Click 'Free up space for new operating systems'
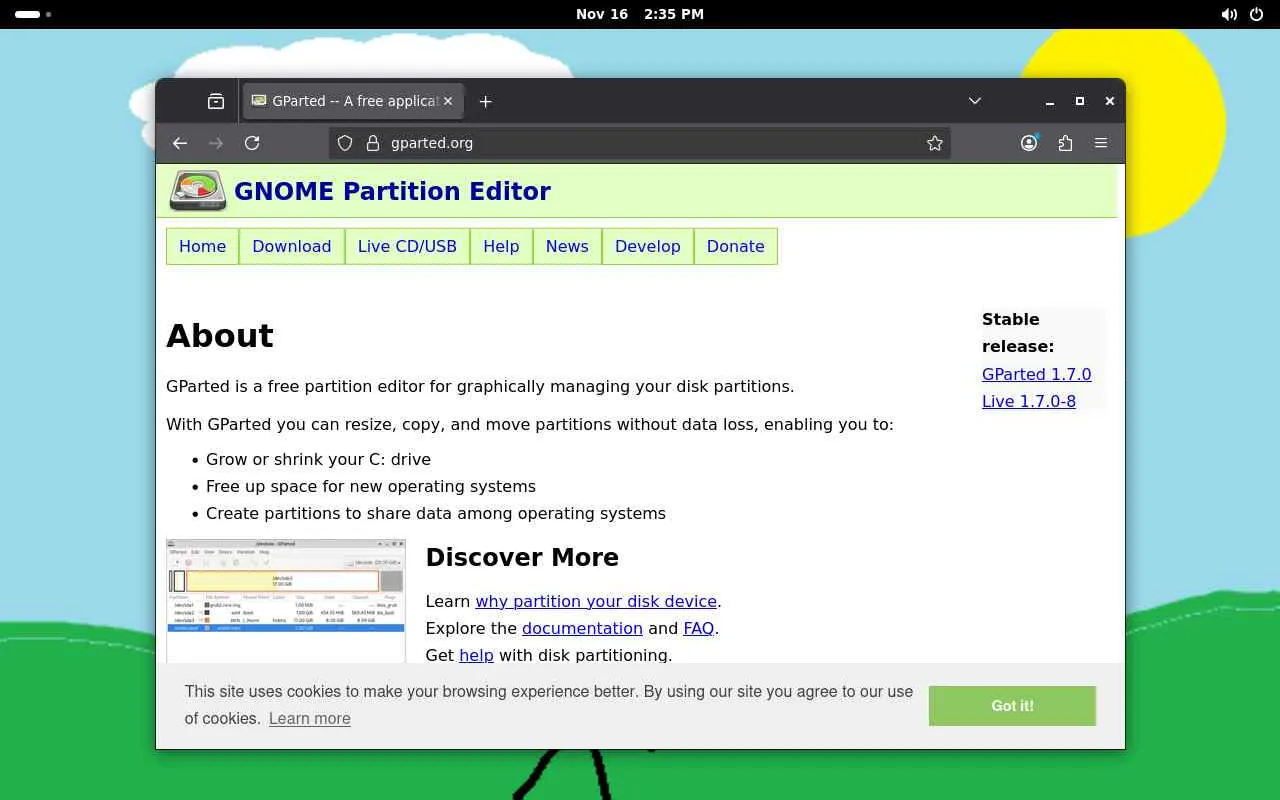The width and height of the screenshot is (1280, 800). (371, 486)
